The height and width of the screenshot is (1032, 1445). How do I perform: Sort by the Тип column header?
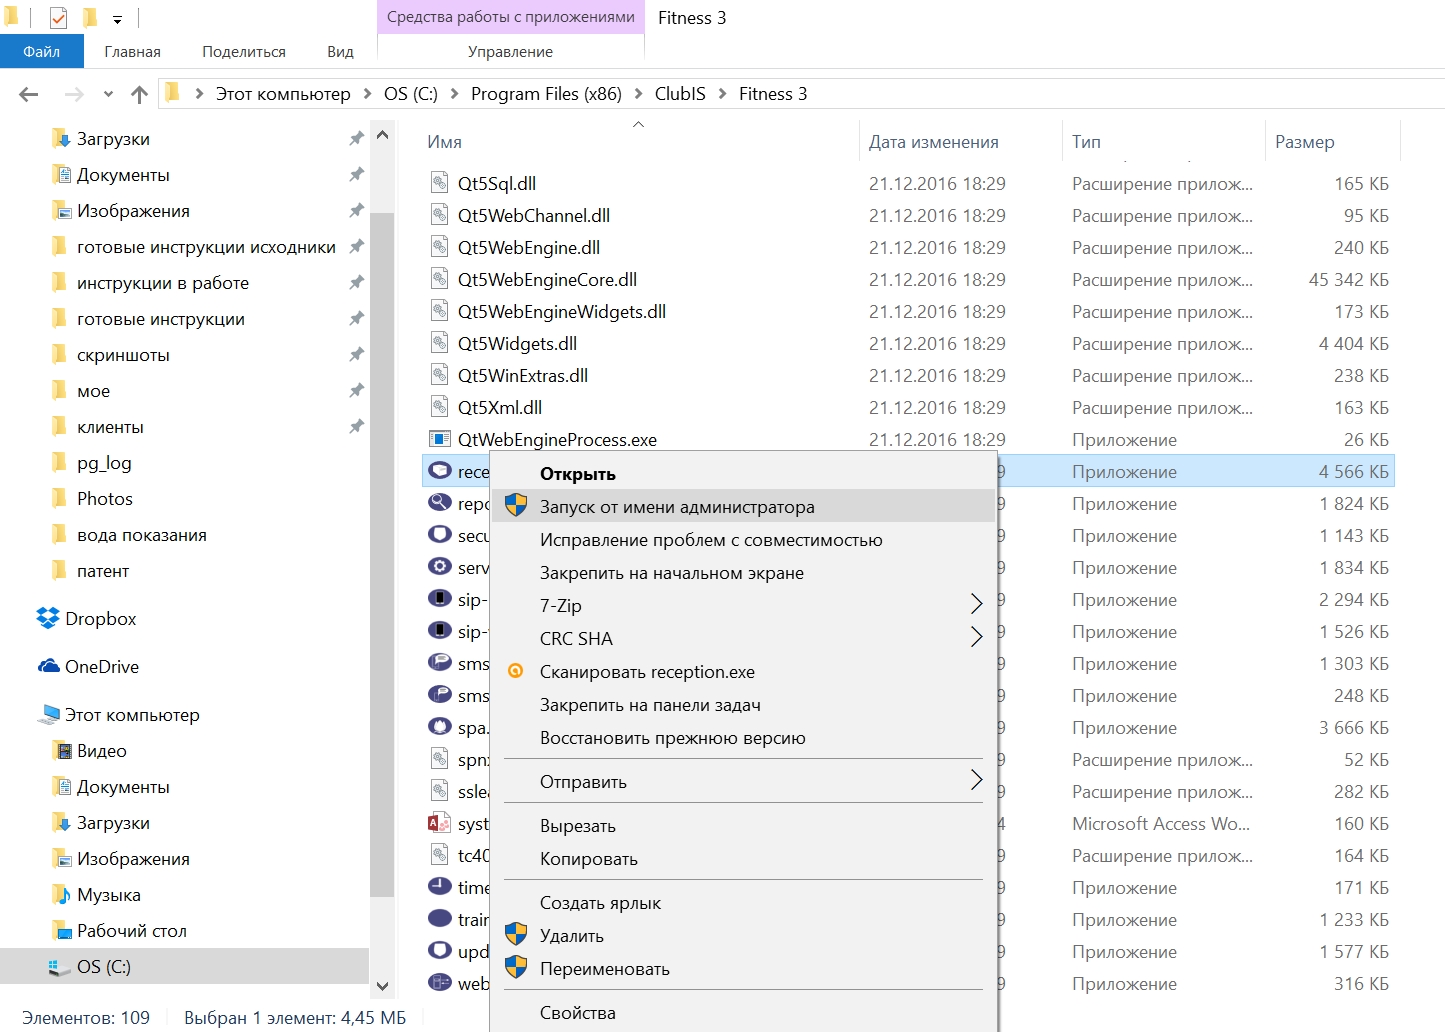coord(1086,142)
